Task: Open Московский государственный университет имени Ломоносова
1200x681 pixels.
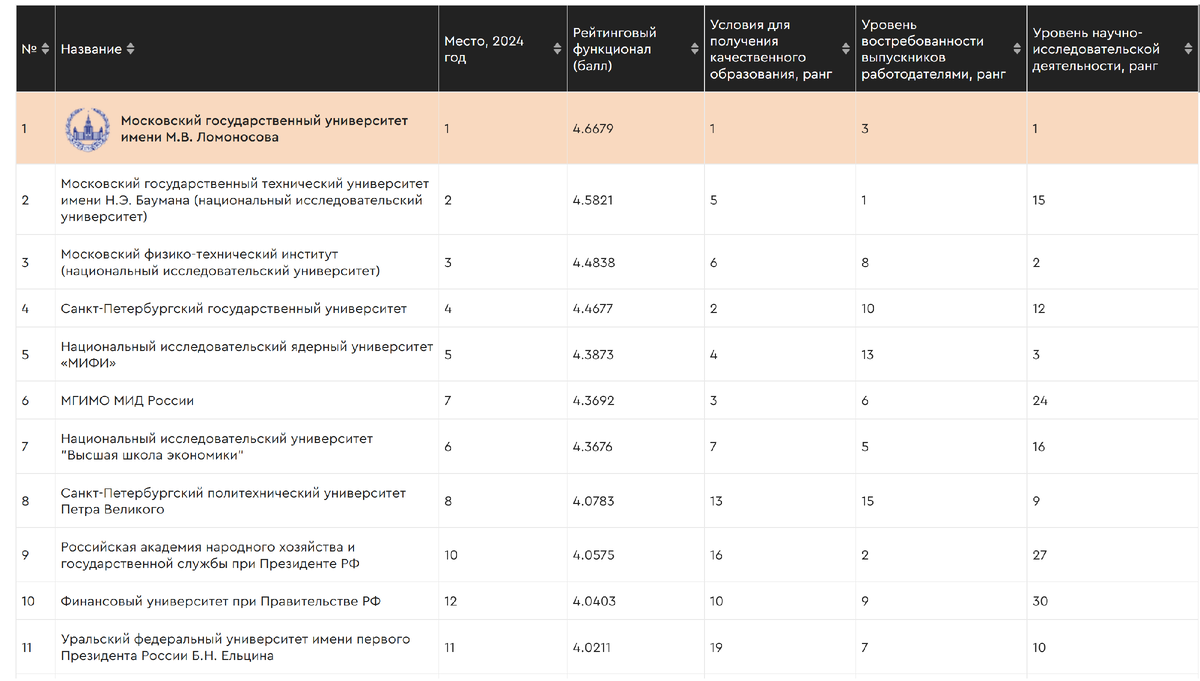Action: [265, 128]
